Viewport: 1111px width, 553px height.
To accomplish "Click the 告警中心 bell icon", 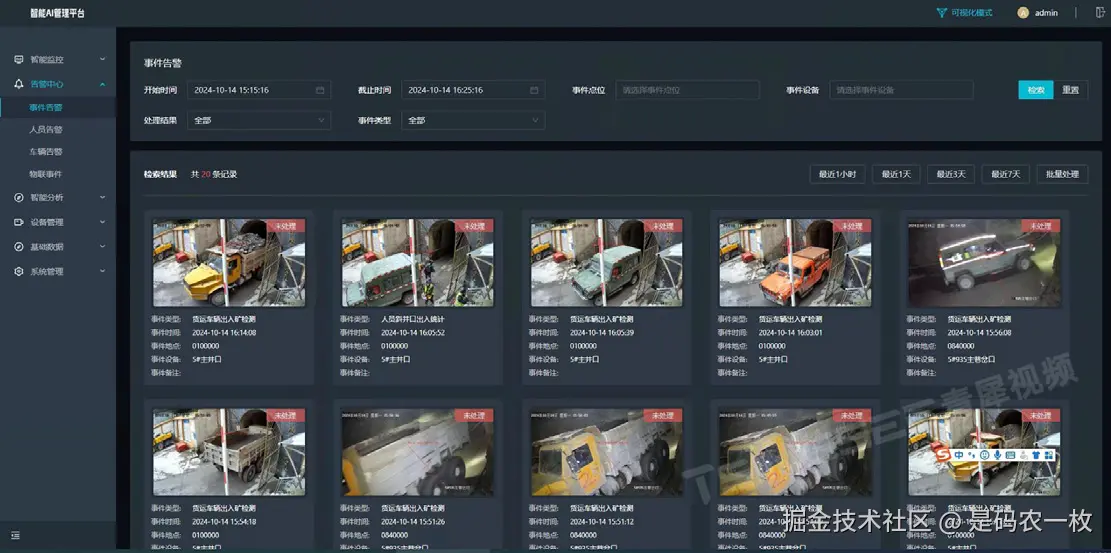I will click(19, 84).
